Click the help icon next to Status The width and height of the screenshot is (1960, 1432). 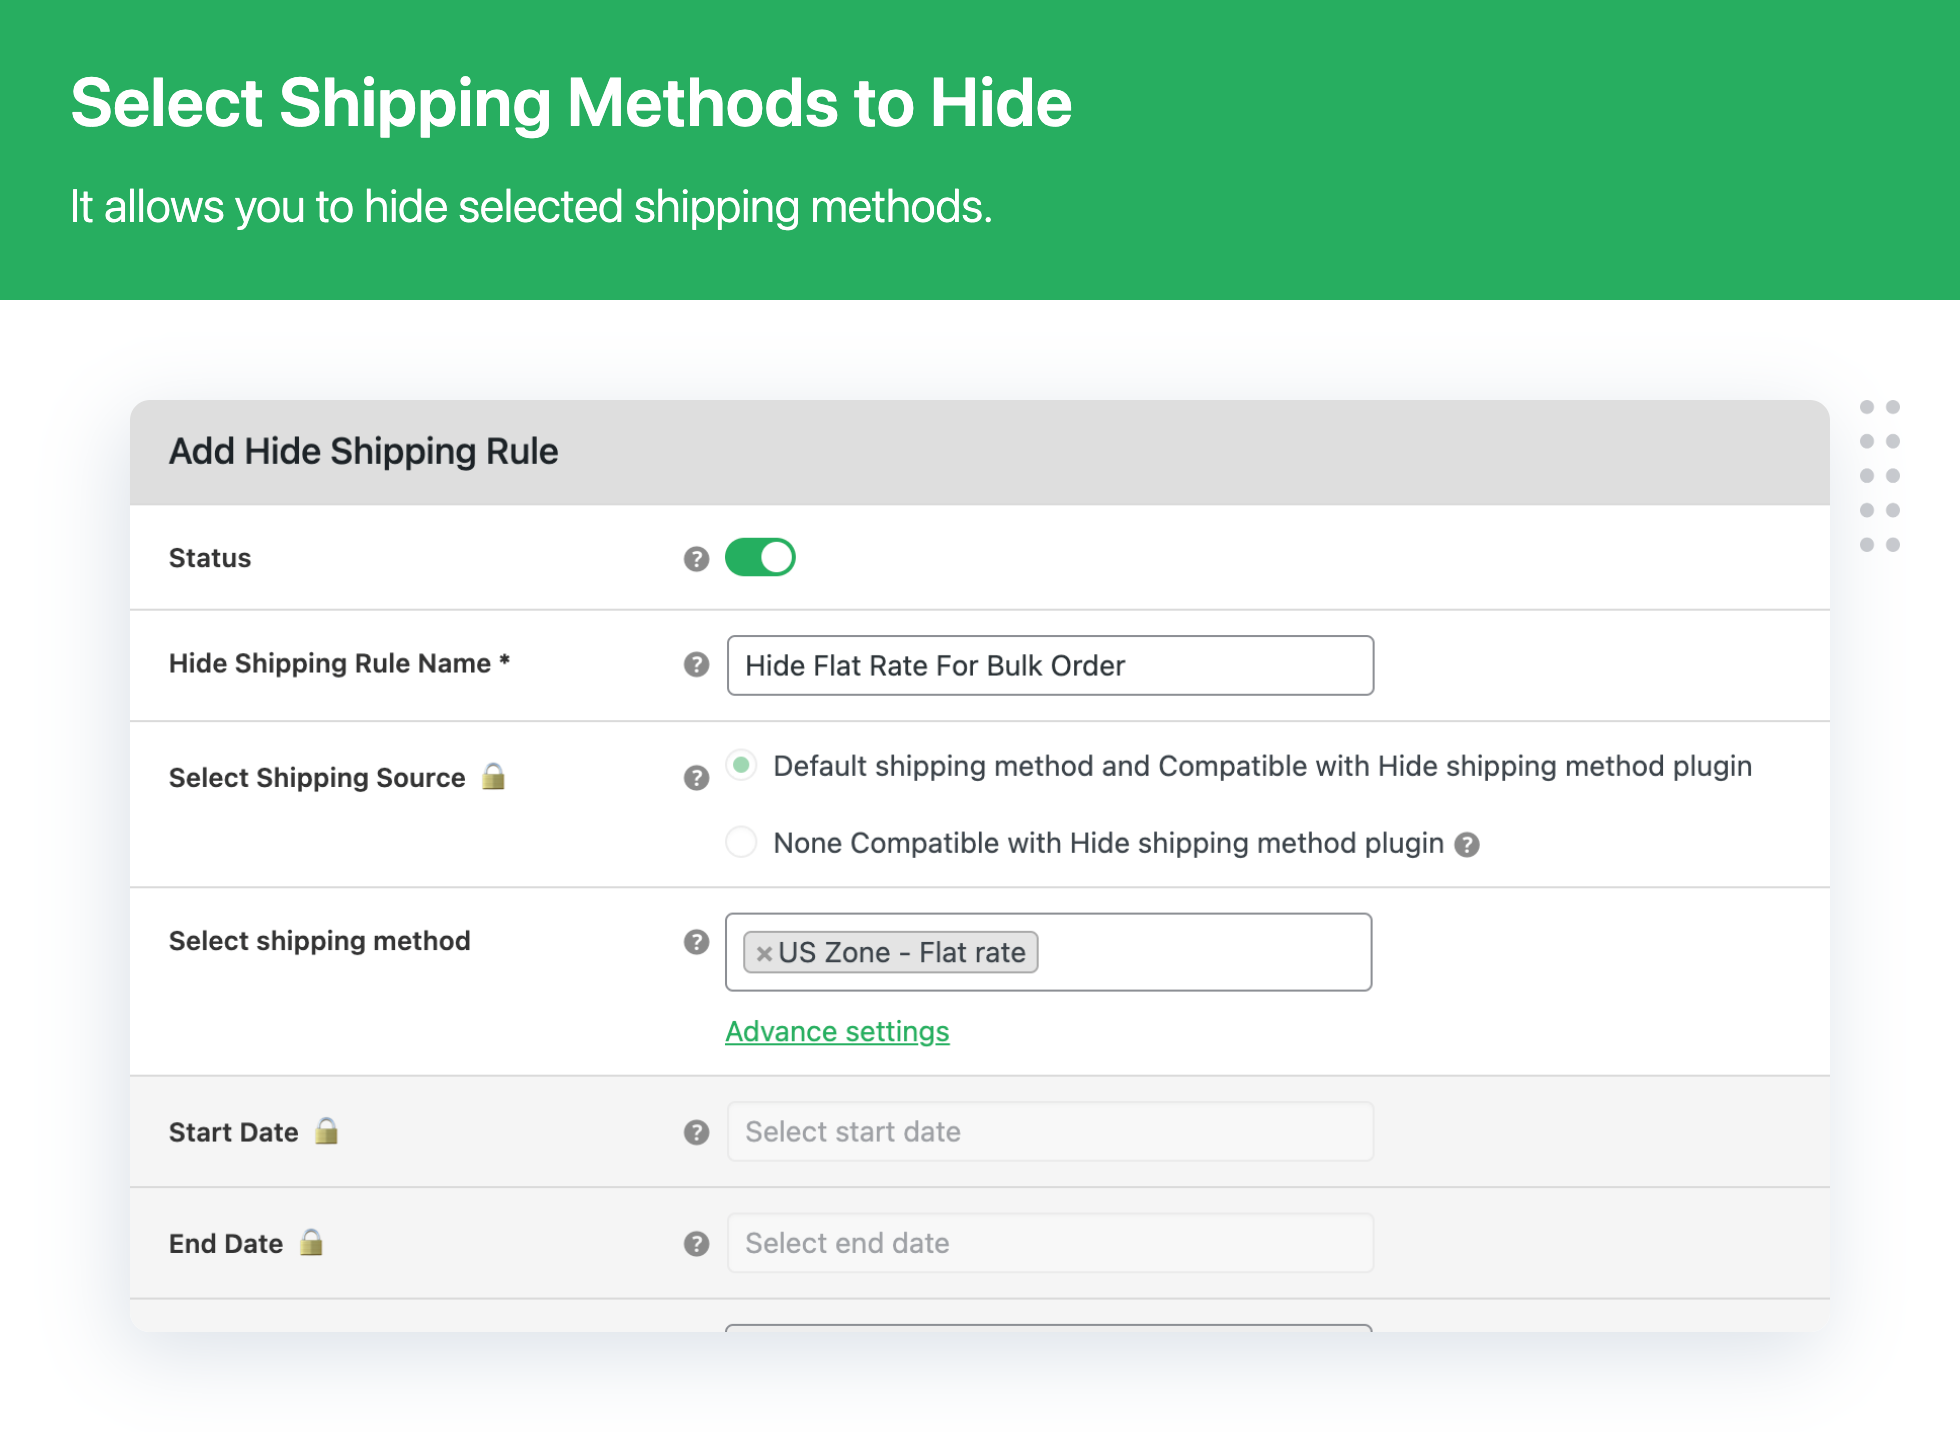point(696,559)
